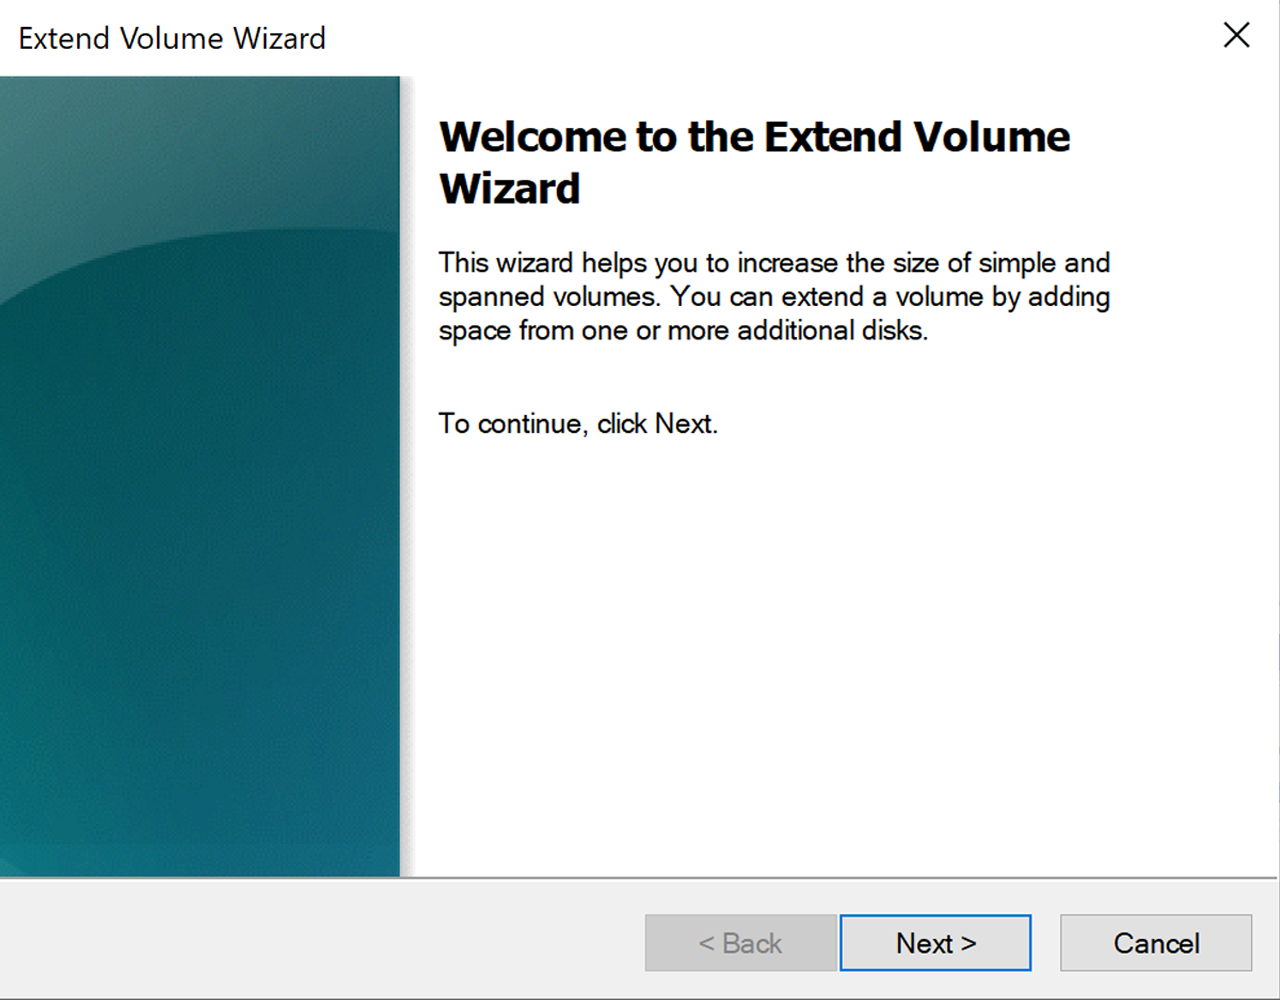Click 'space from one or more additional disks'
The width and height of the screenshot is (1280, 1000).
(683, 331)
